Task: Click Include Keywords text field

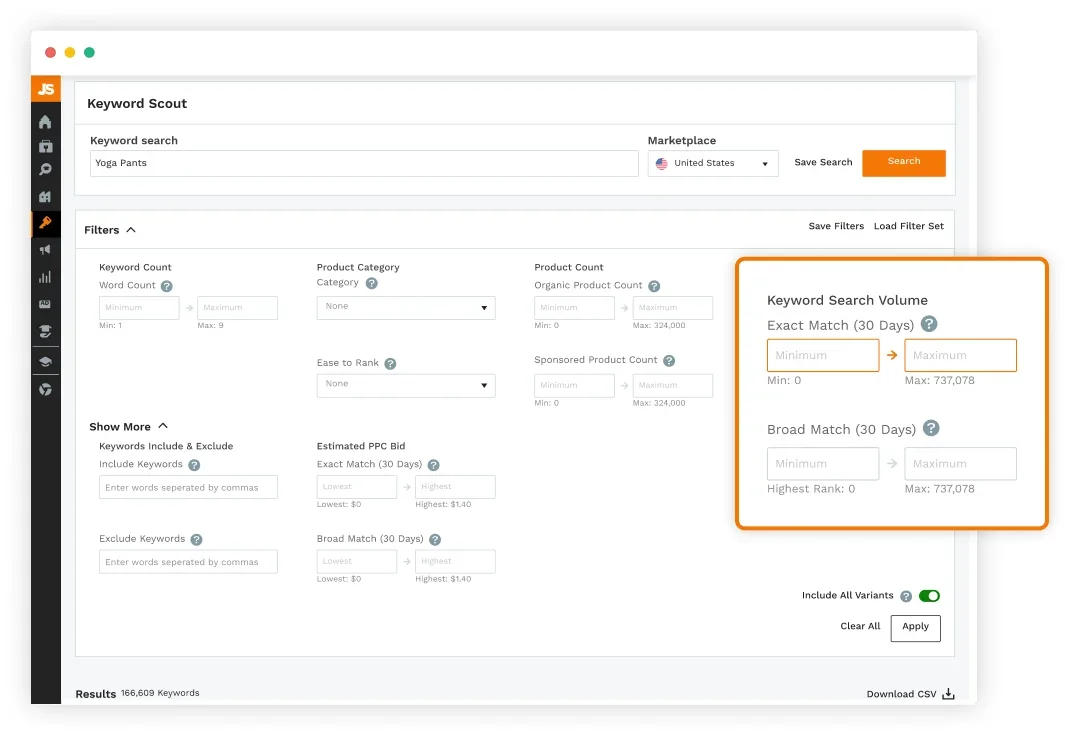Action: tap(188, 487)
